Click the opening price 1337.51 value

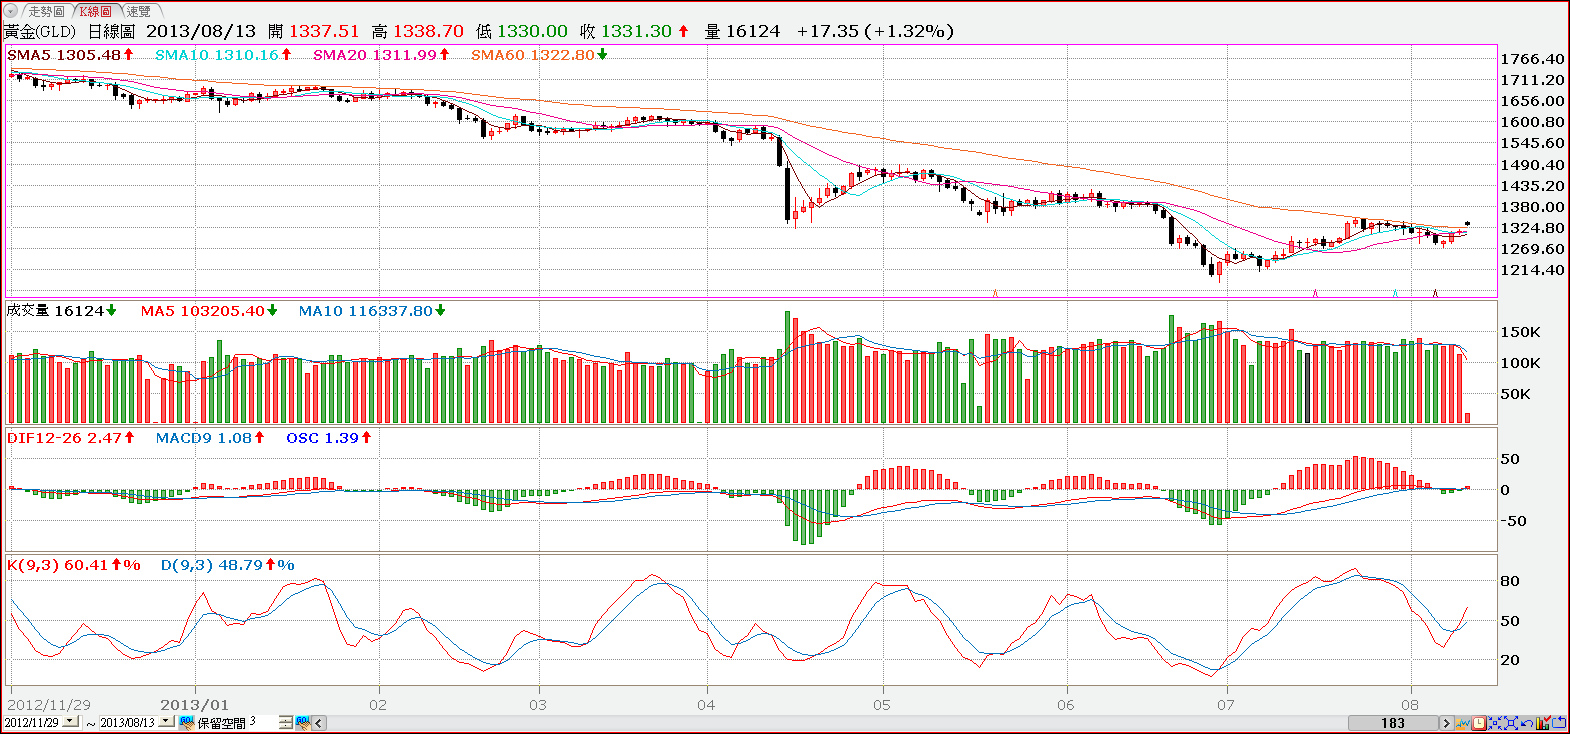(x=324, y=31)
